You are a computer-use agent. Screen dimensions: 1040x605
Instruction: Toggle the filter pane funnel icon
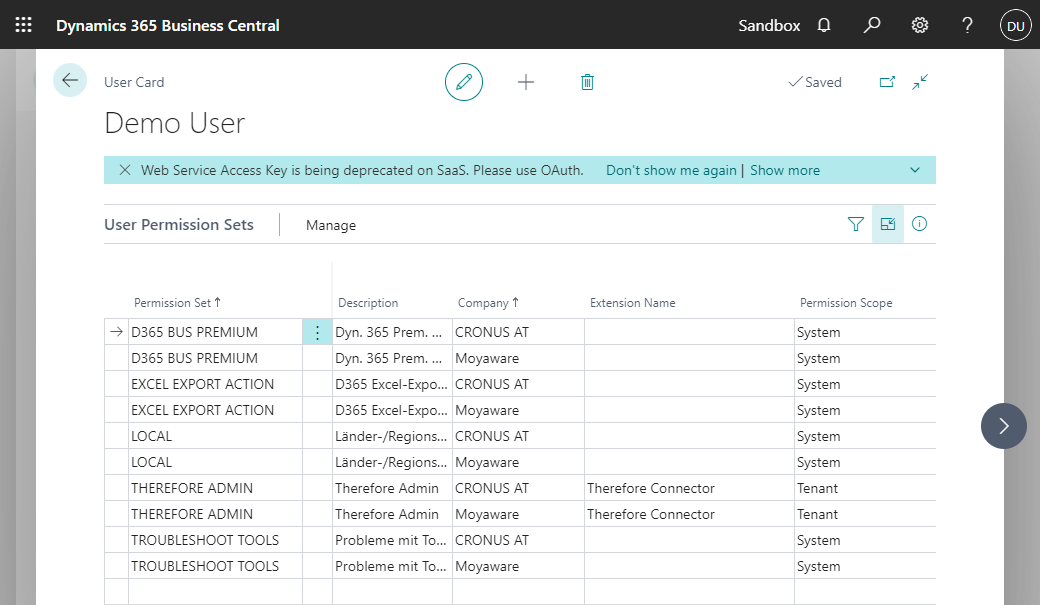click(855, 225)
